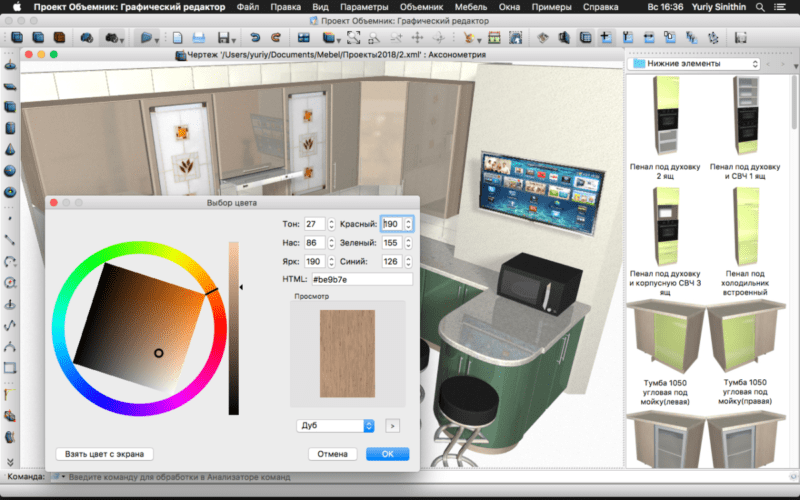Zoom to fit all icon
This screenshot has width=800, height=500.
click(353, 38)
